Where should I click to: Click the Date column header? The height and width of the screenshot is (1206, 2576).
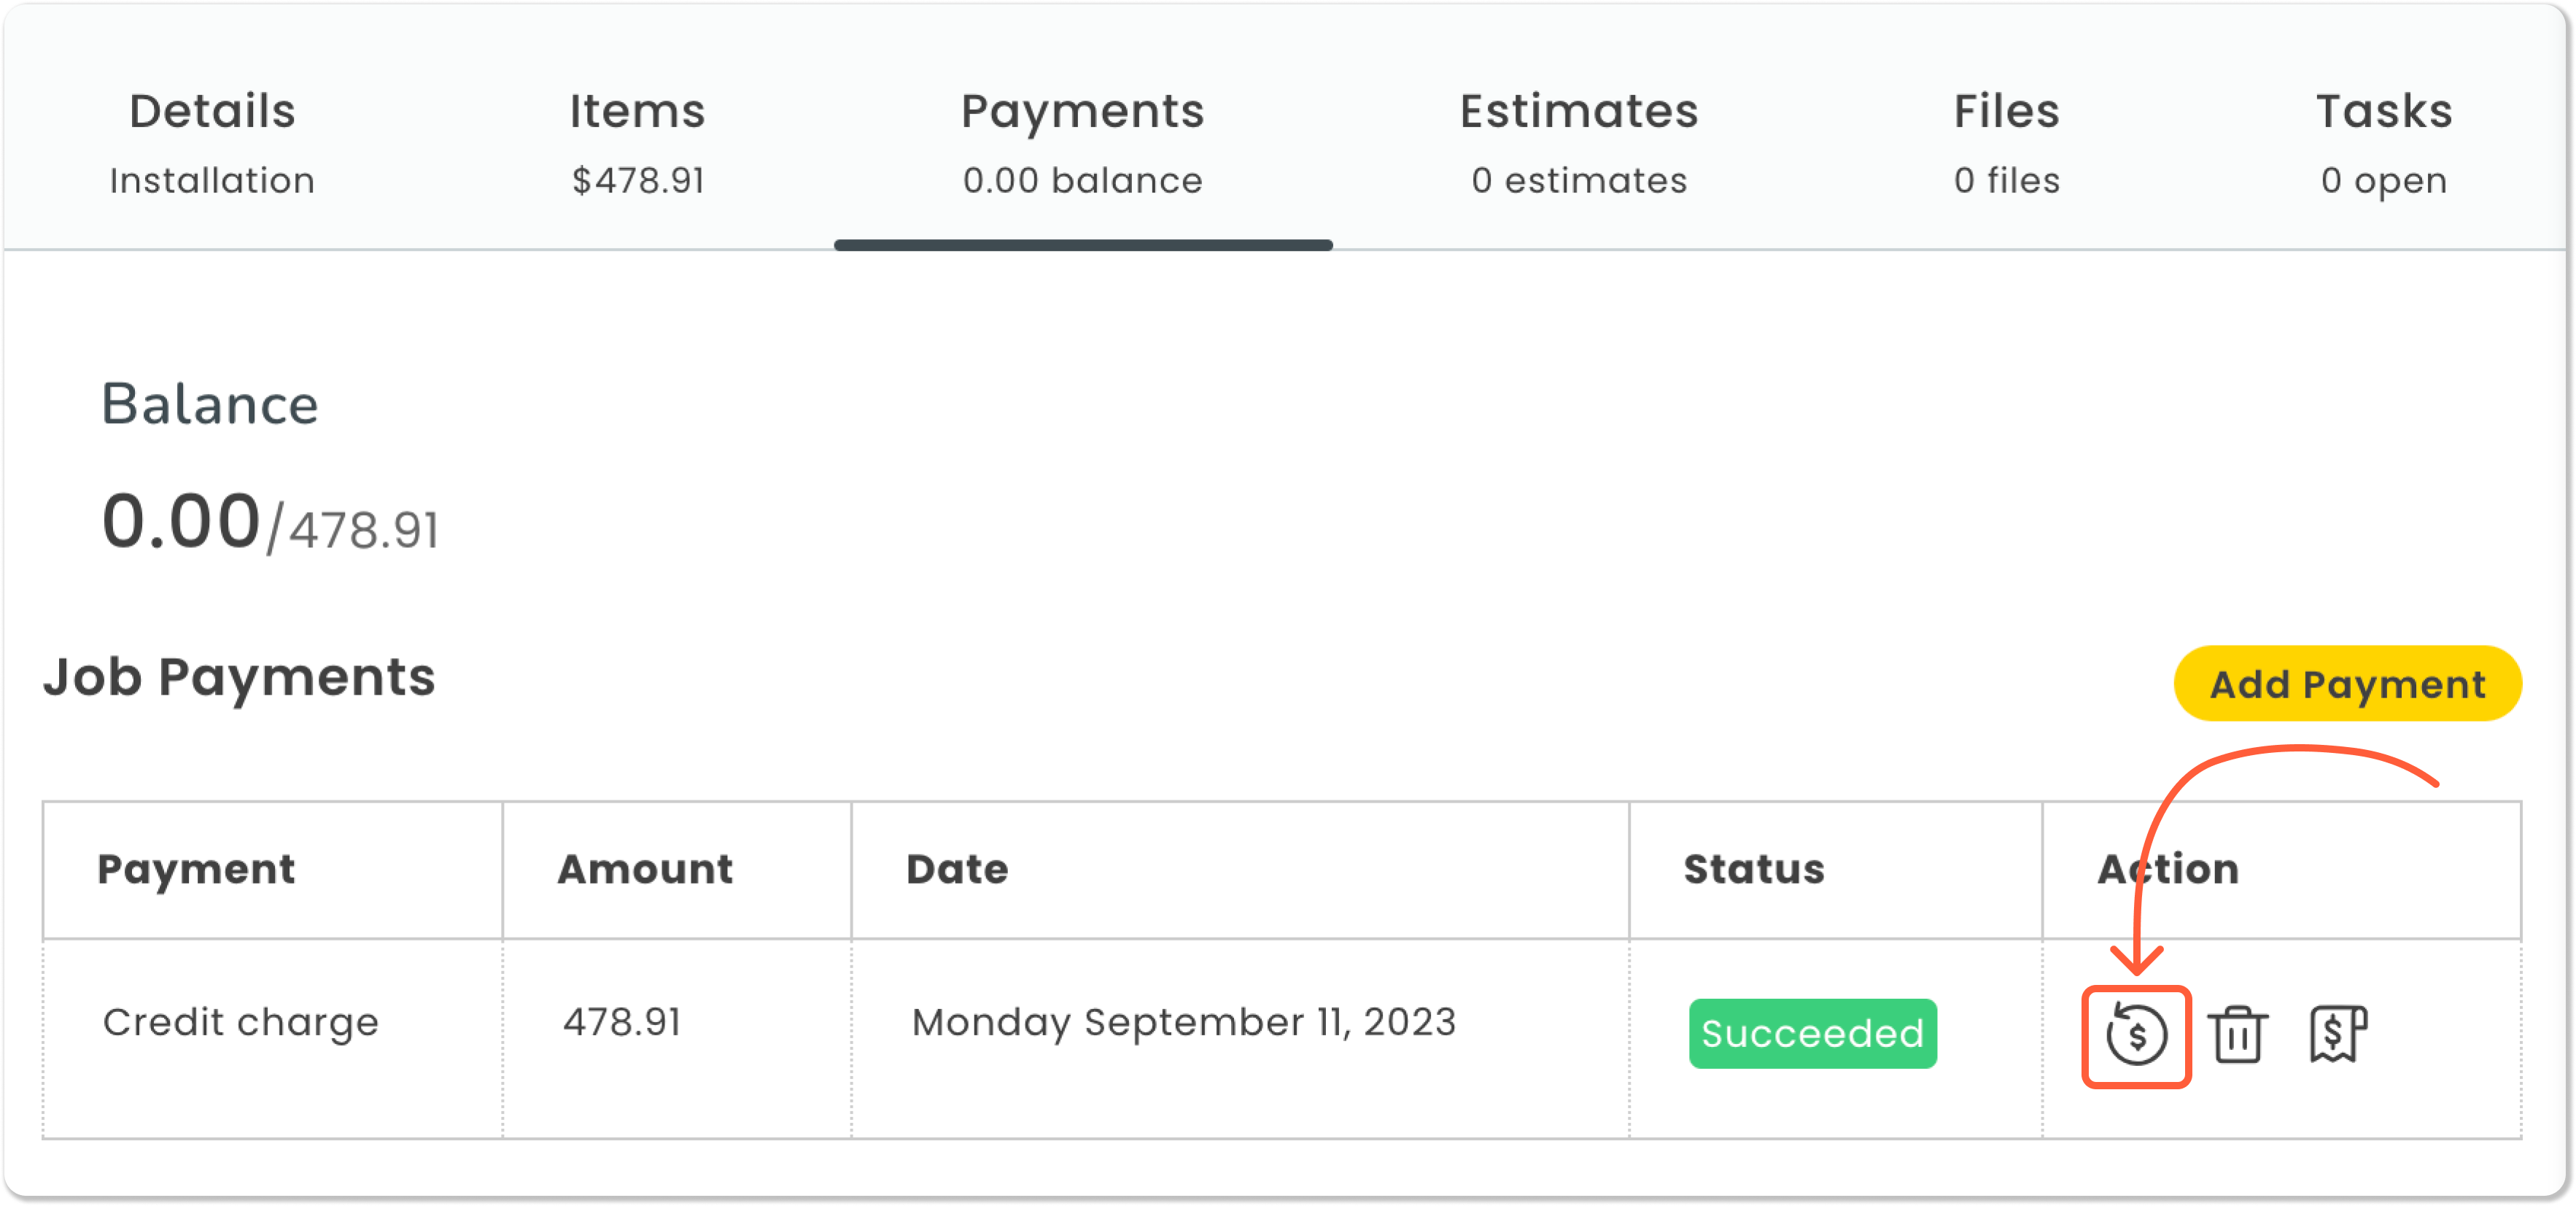click(957, 869)
